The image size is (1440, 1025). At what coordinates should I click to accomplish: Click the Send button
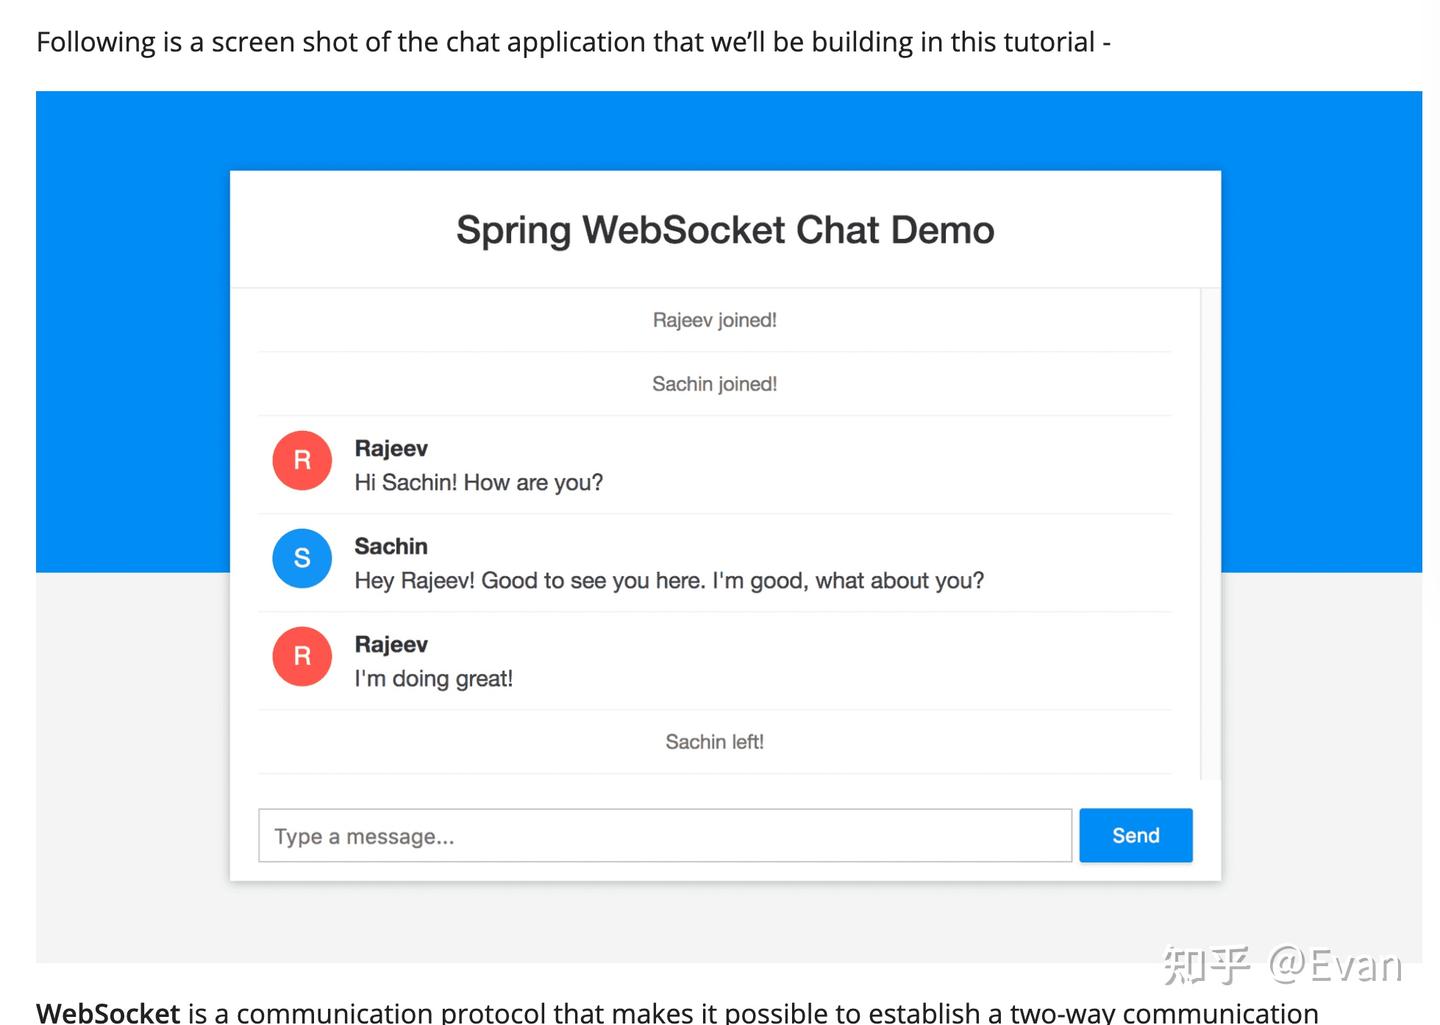point(1135,835)
